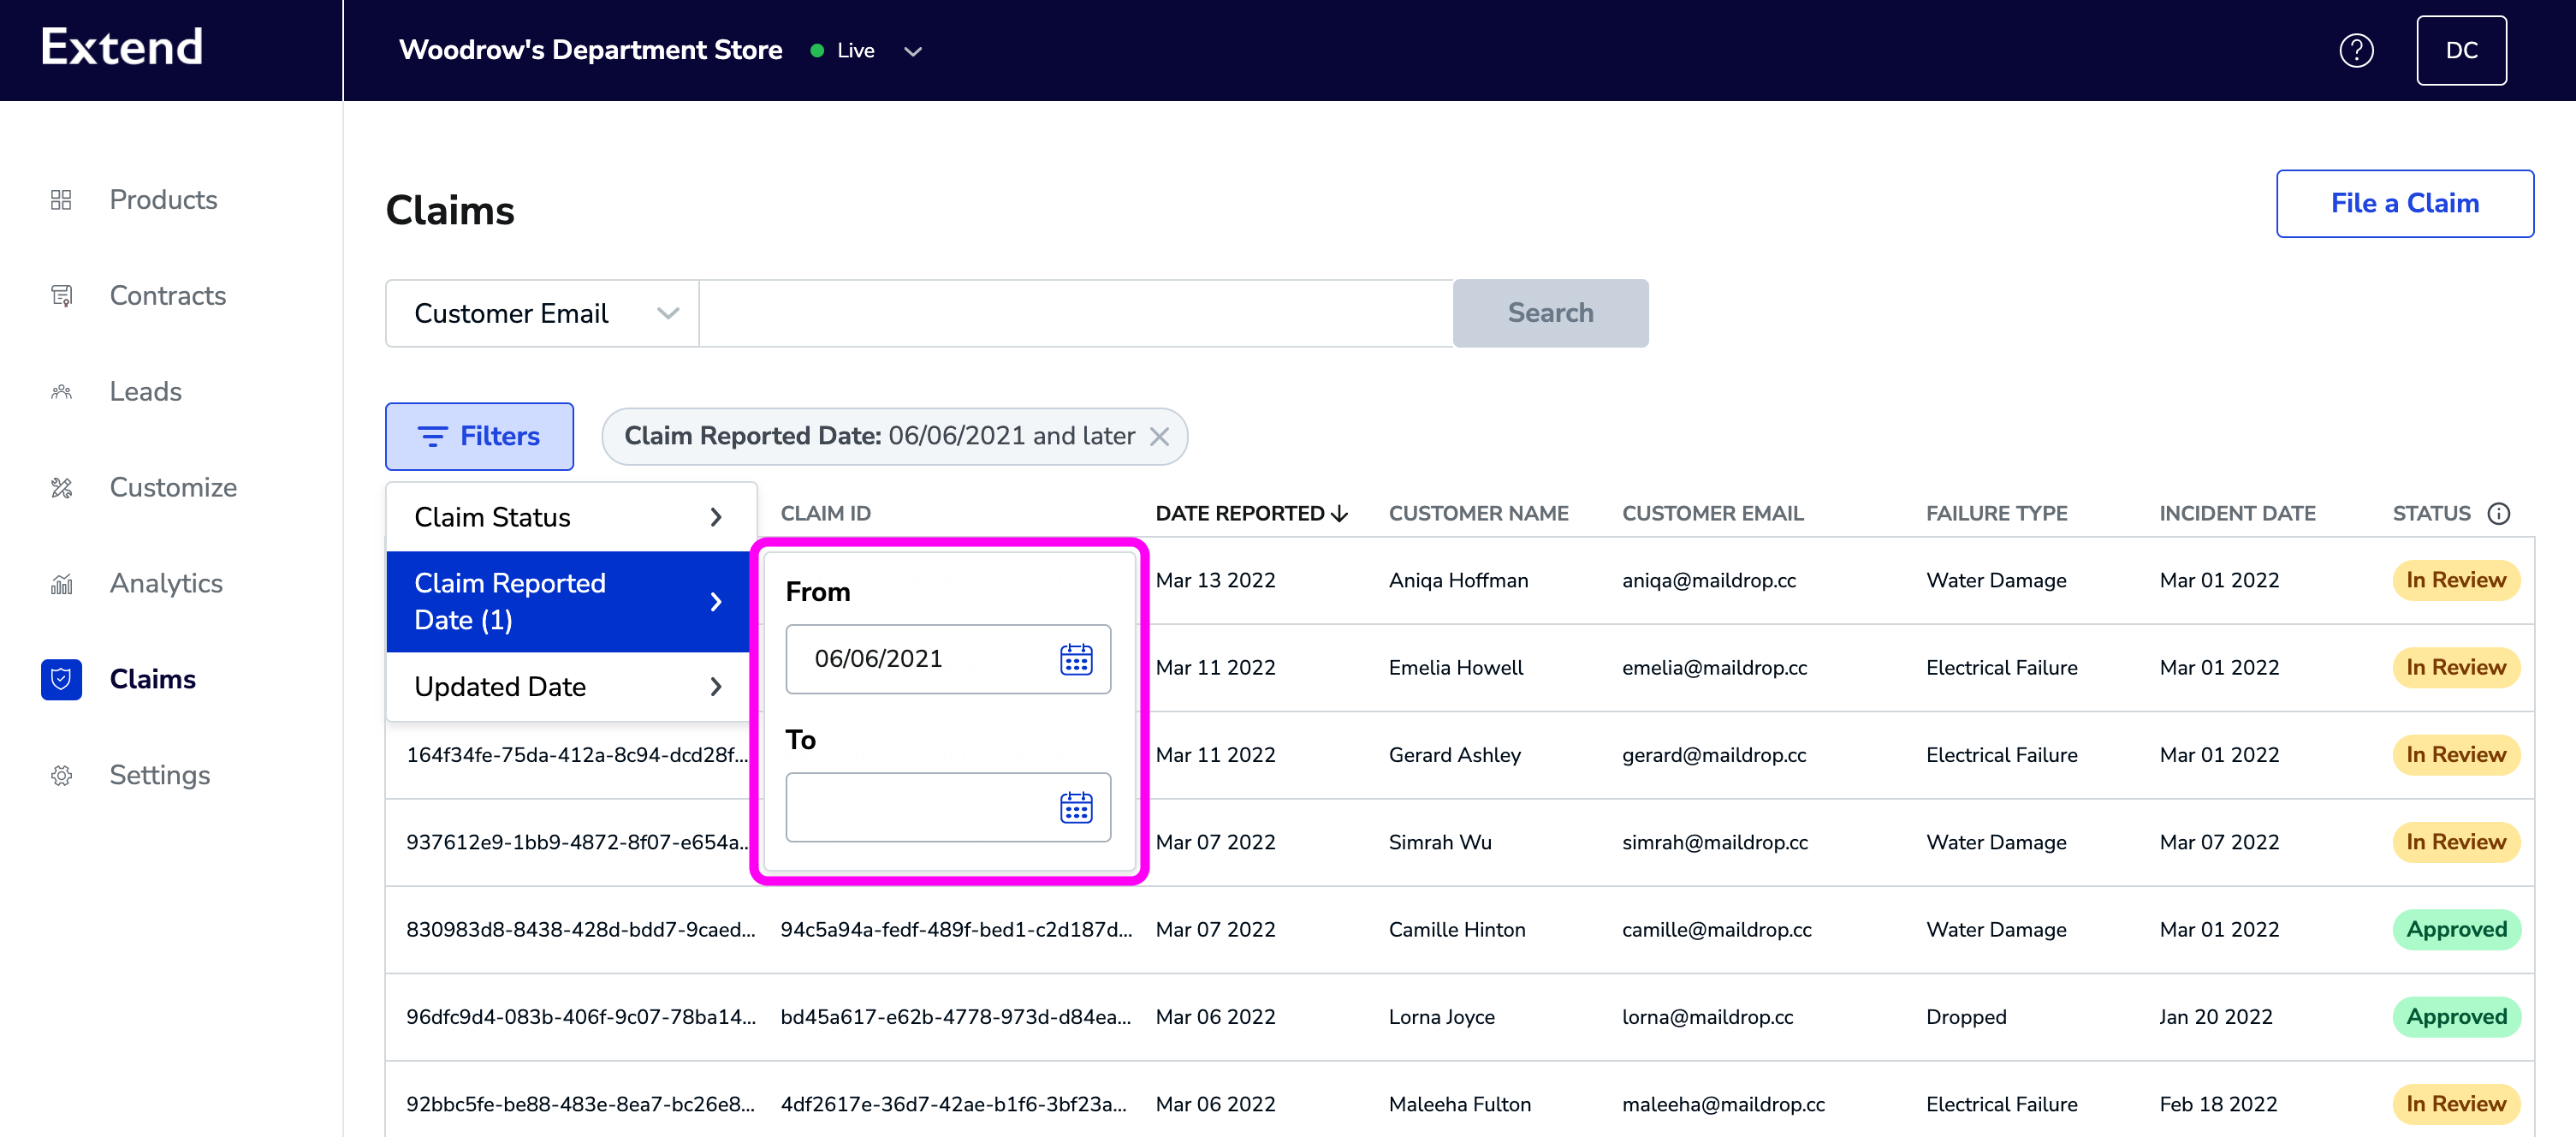Click the search text input field
This screenshot has width=2576, height=1137.
[1075, 313]
